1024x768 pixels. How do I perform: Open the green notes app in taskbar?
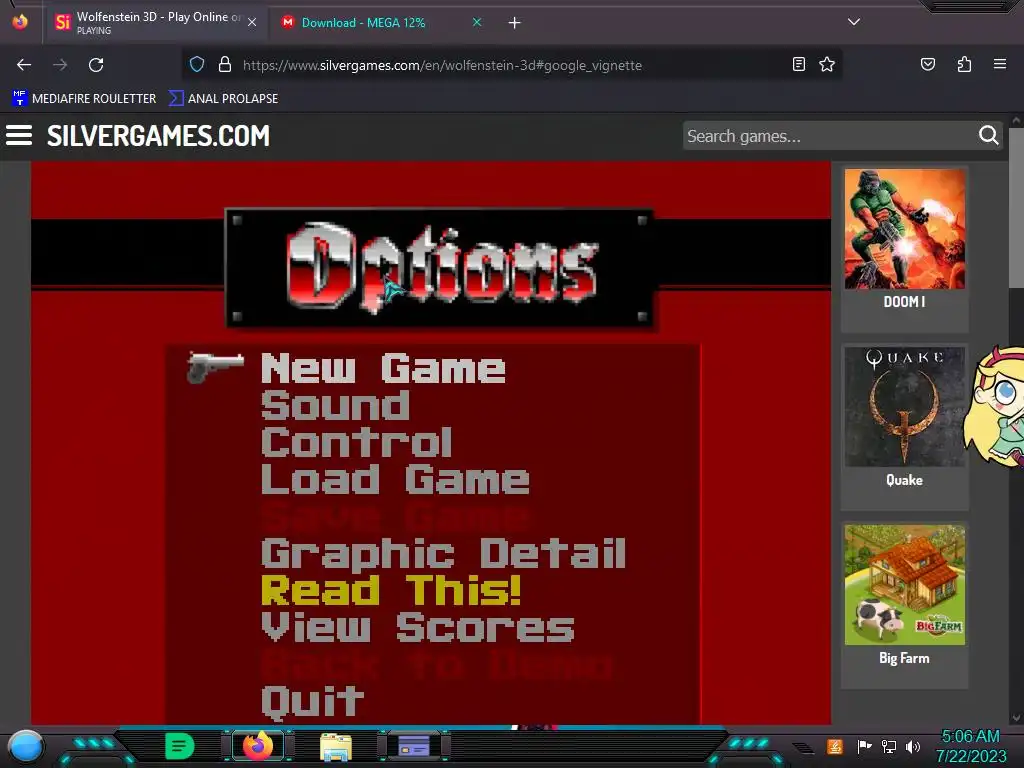180,746
